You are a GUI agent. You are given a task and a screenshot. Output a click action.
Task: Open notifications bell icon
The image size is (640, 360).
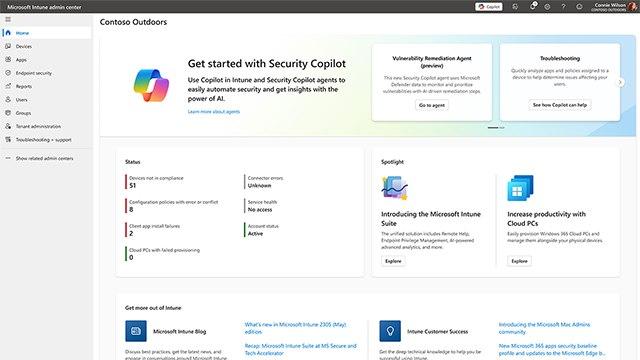click(533, 6)
